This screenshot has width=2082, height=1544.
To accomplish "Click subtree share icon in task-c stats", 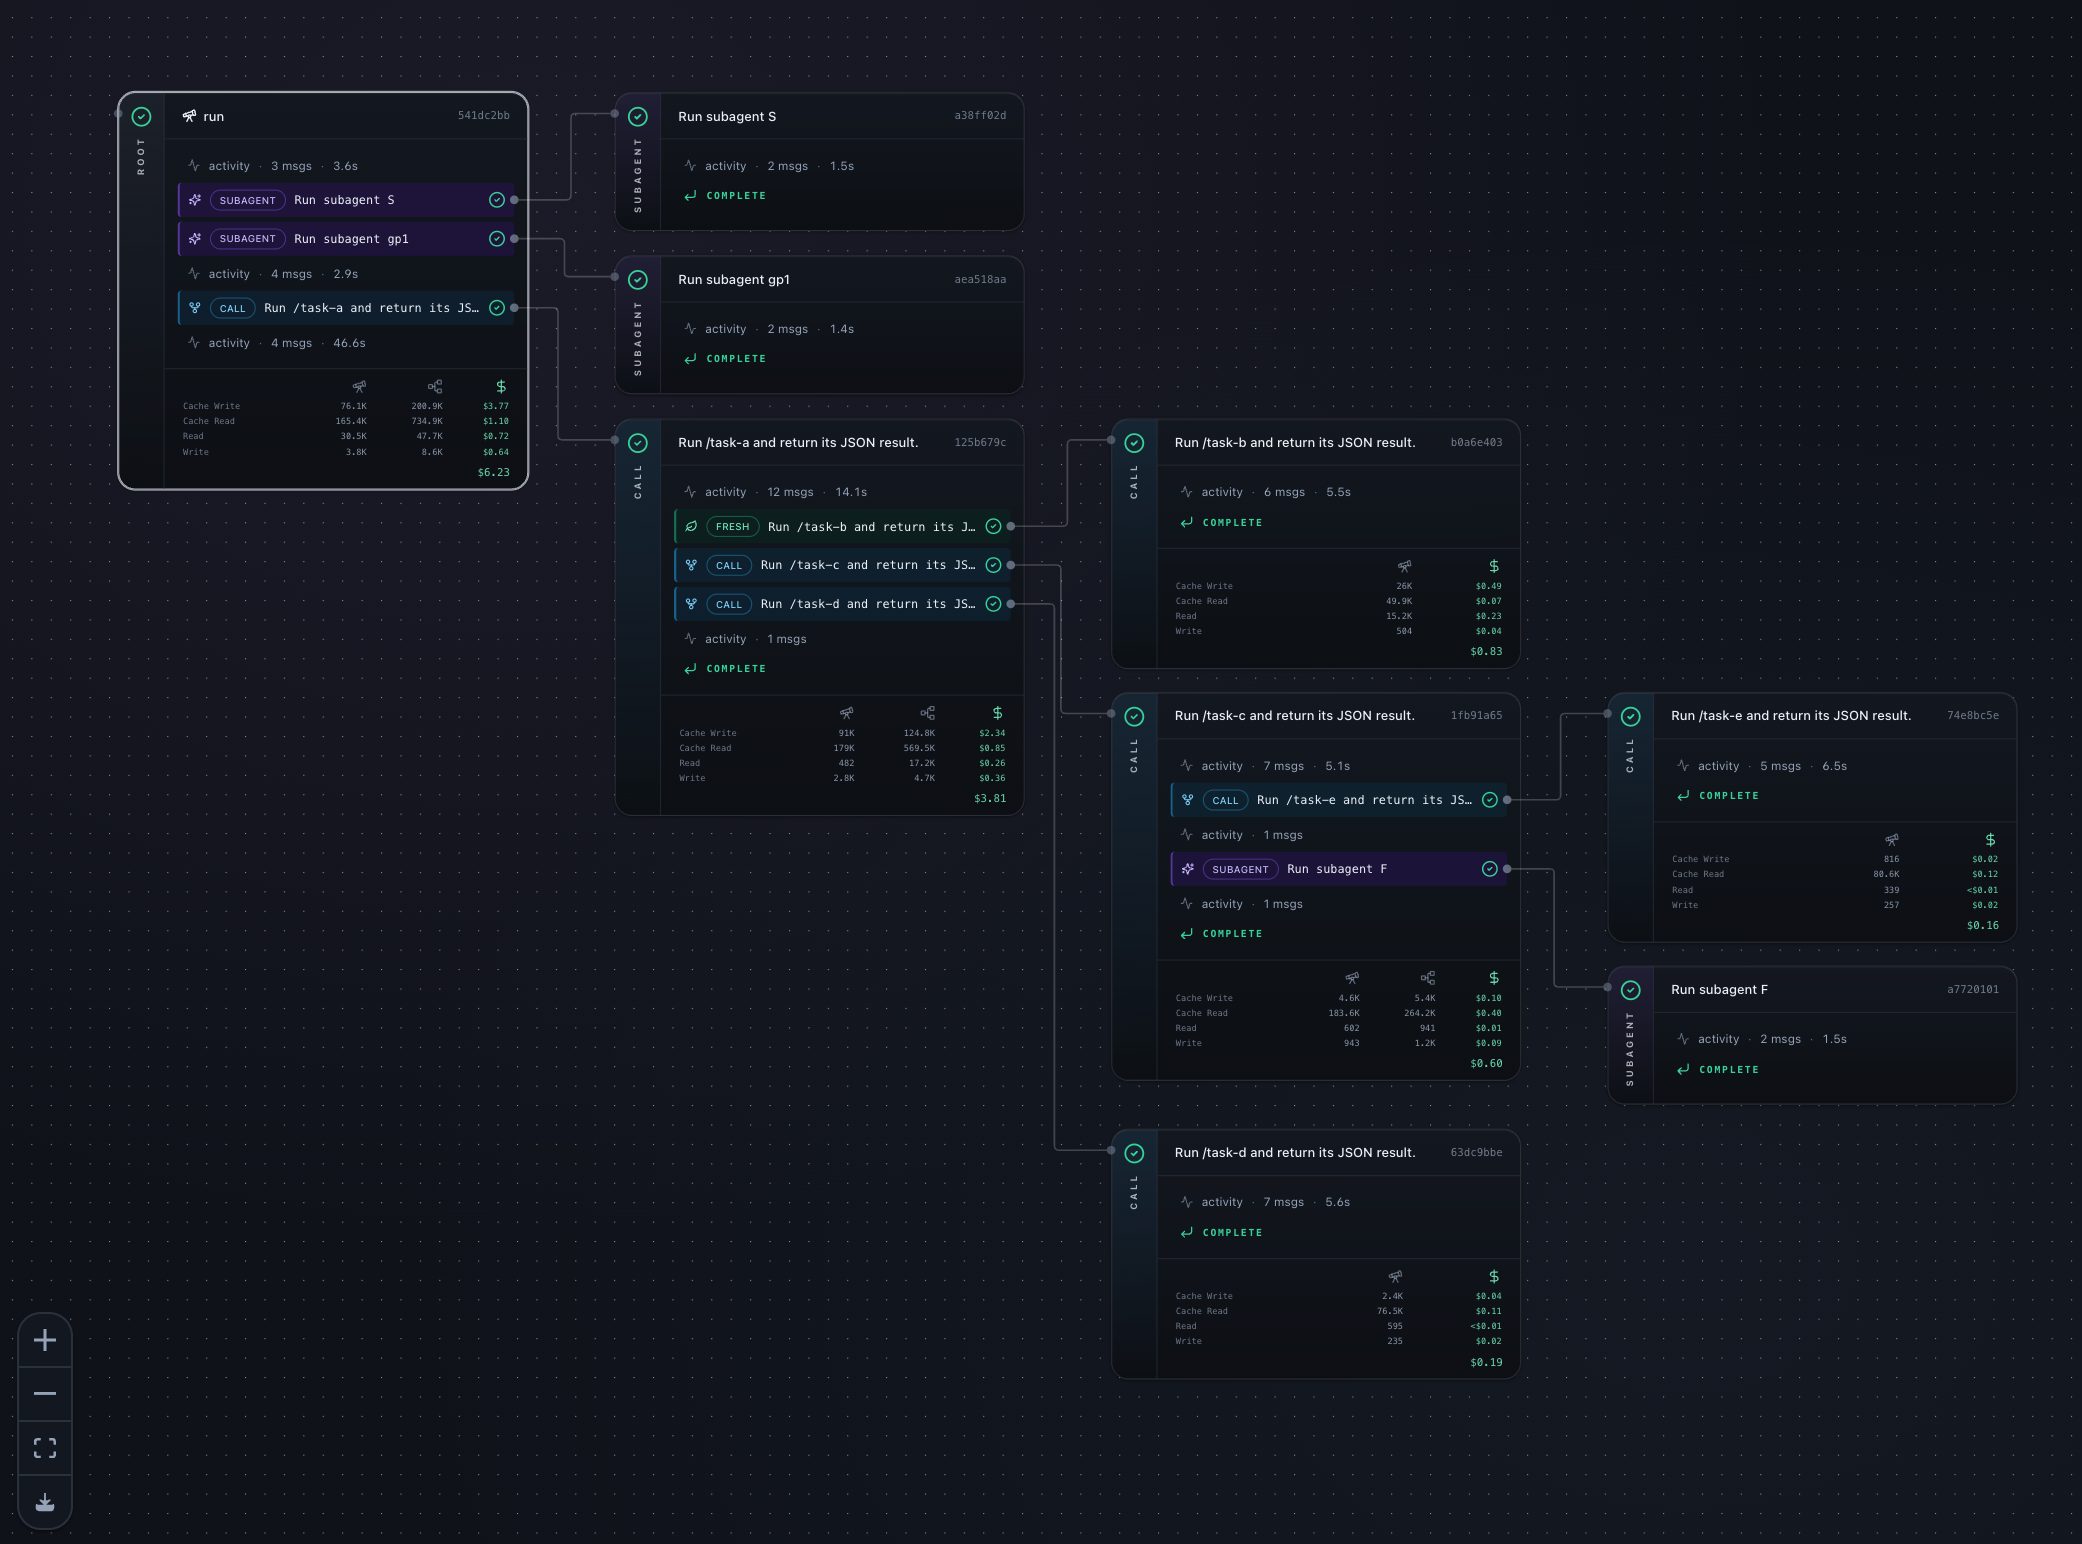I will point(1428,978).
